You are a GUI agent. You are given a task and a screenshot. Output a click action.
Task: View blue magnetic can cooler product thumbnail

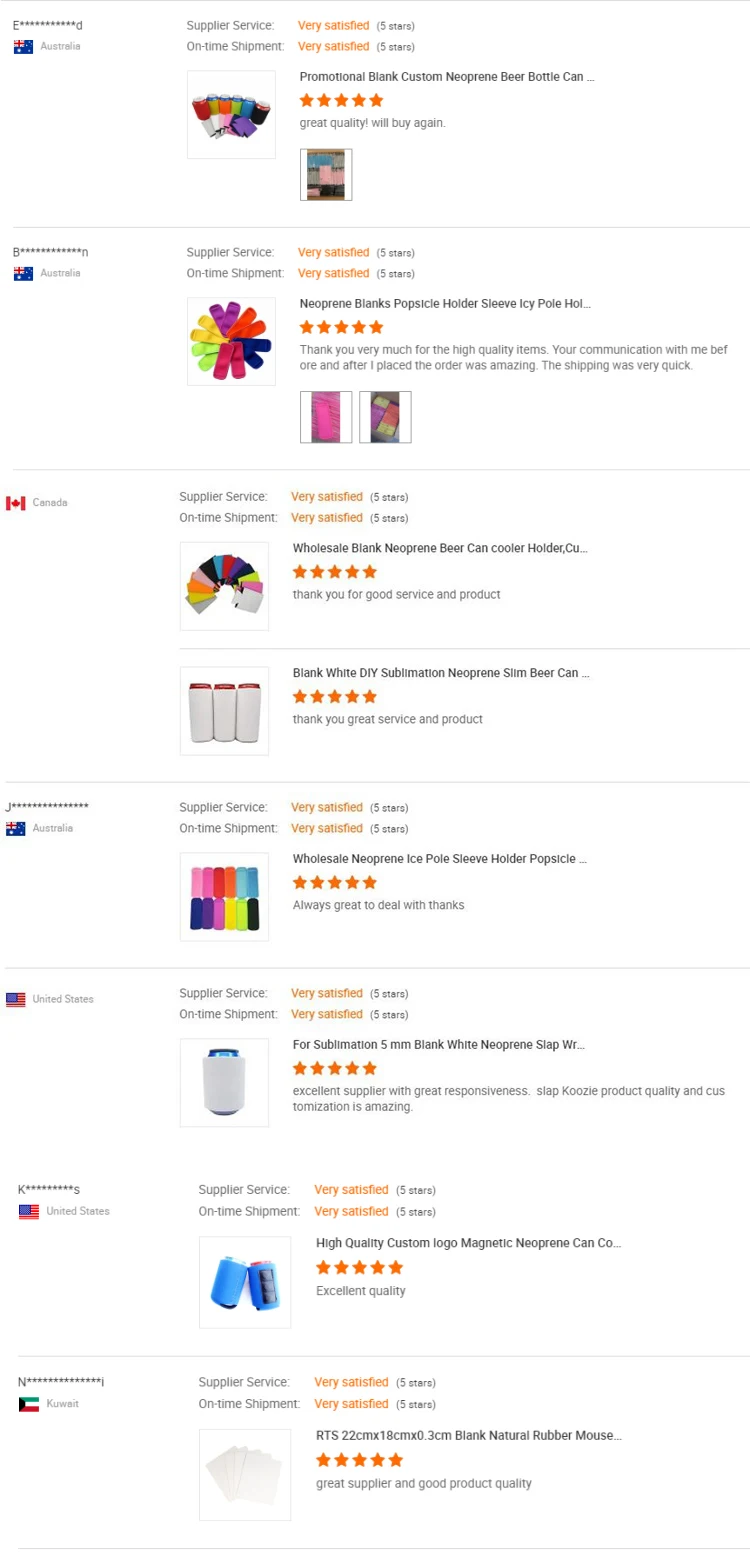(245, 1282)
